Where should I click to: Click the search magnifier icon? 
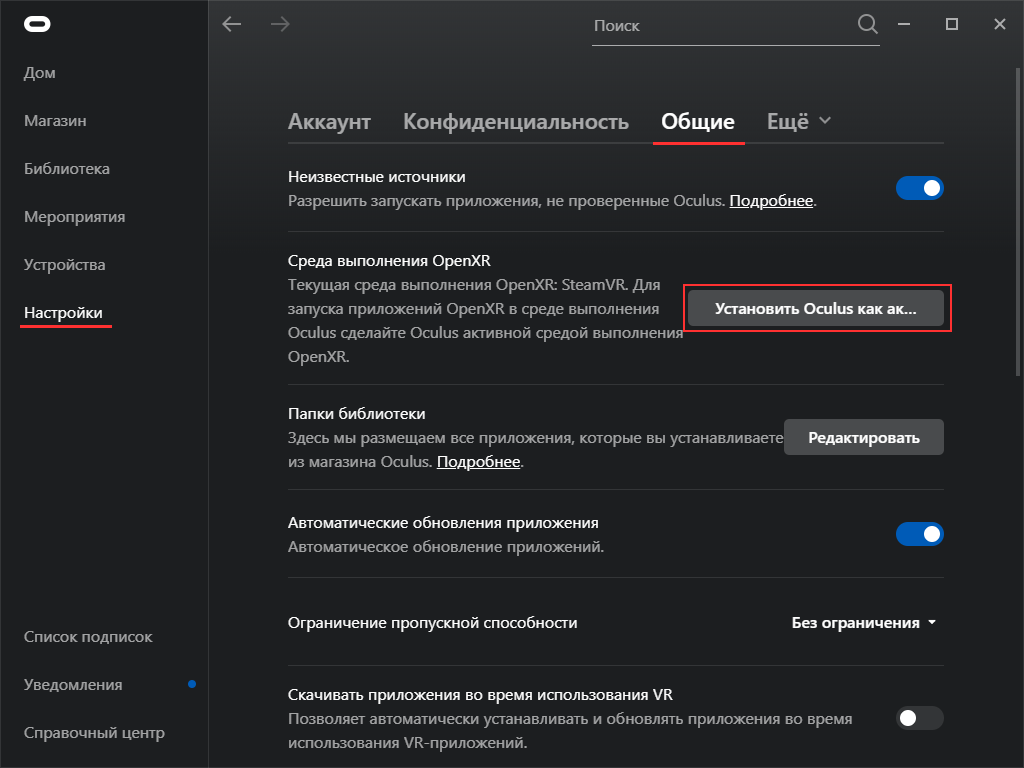tap(867, 24)
